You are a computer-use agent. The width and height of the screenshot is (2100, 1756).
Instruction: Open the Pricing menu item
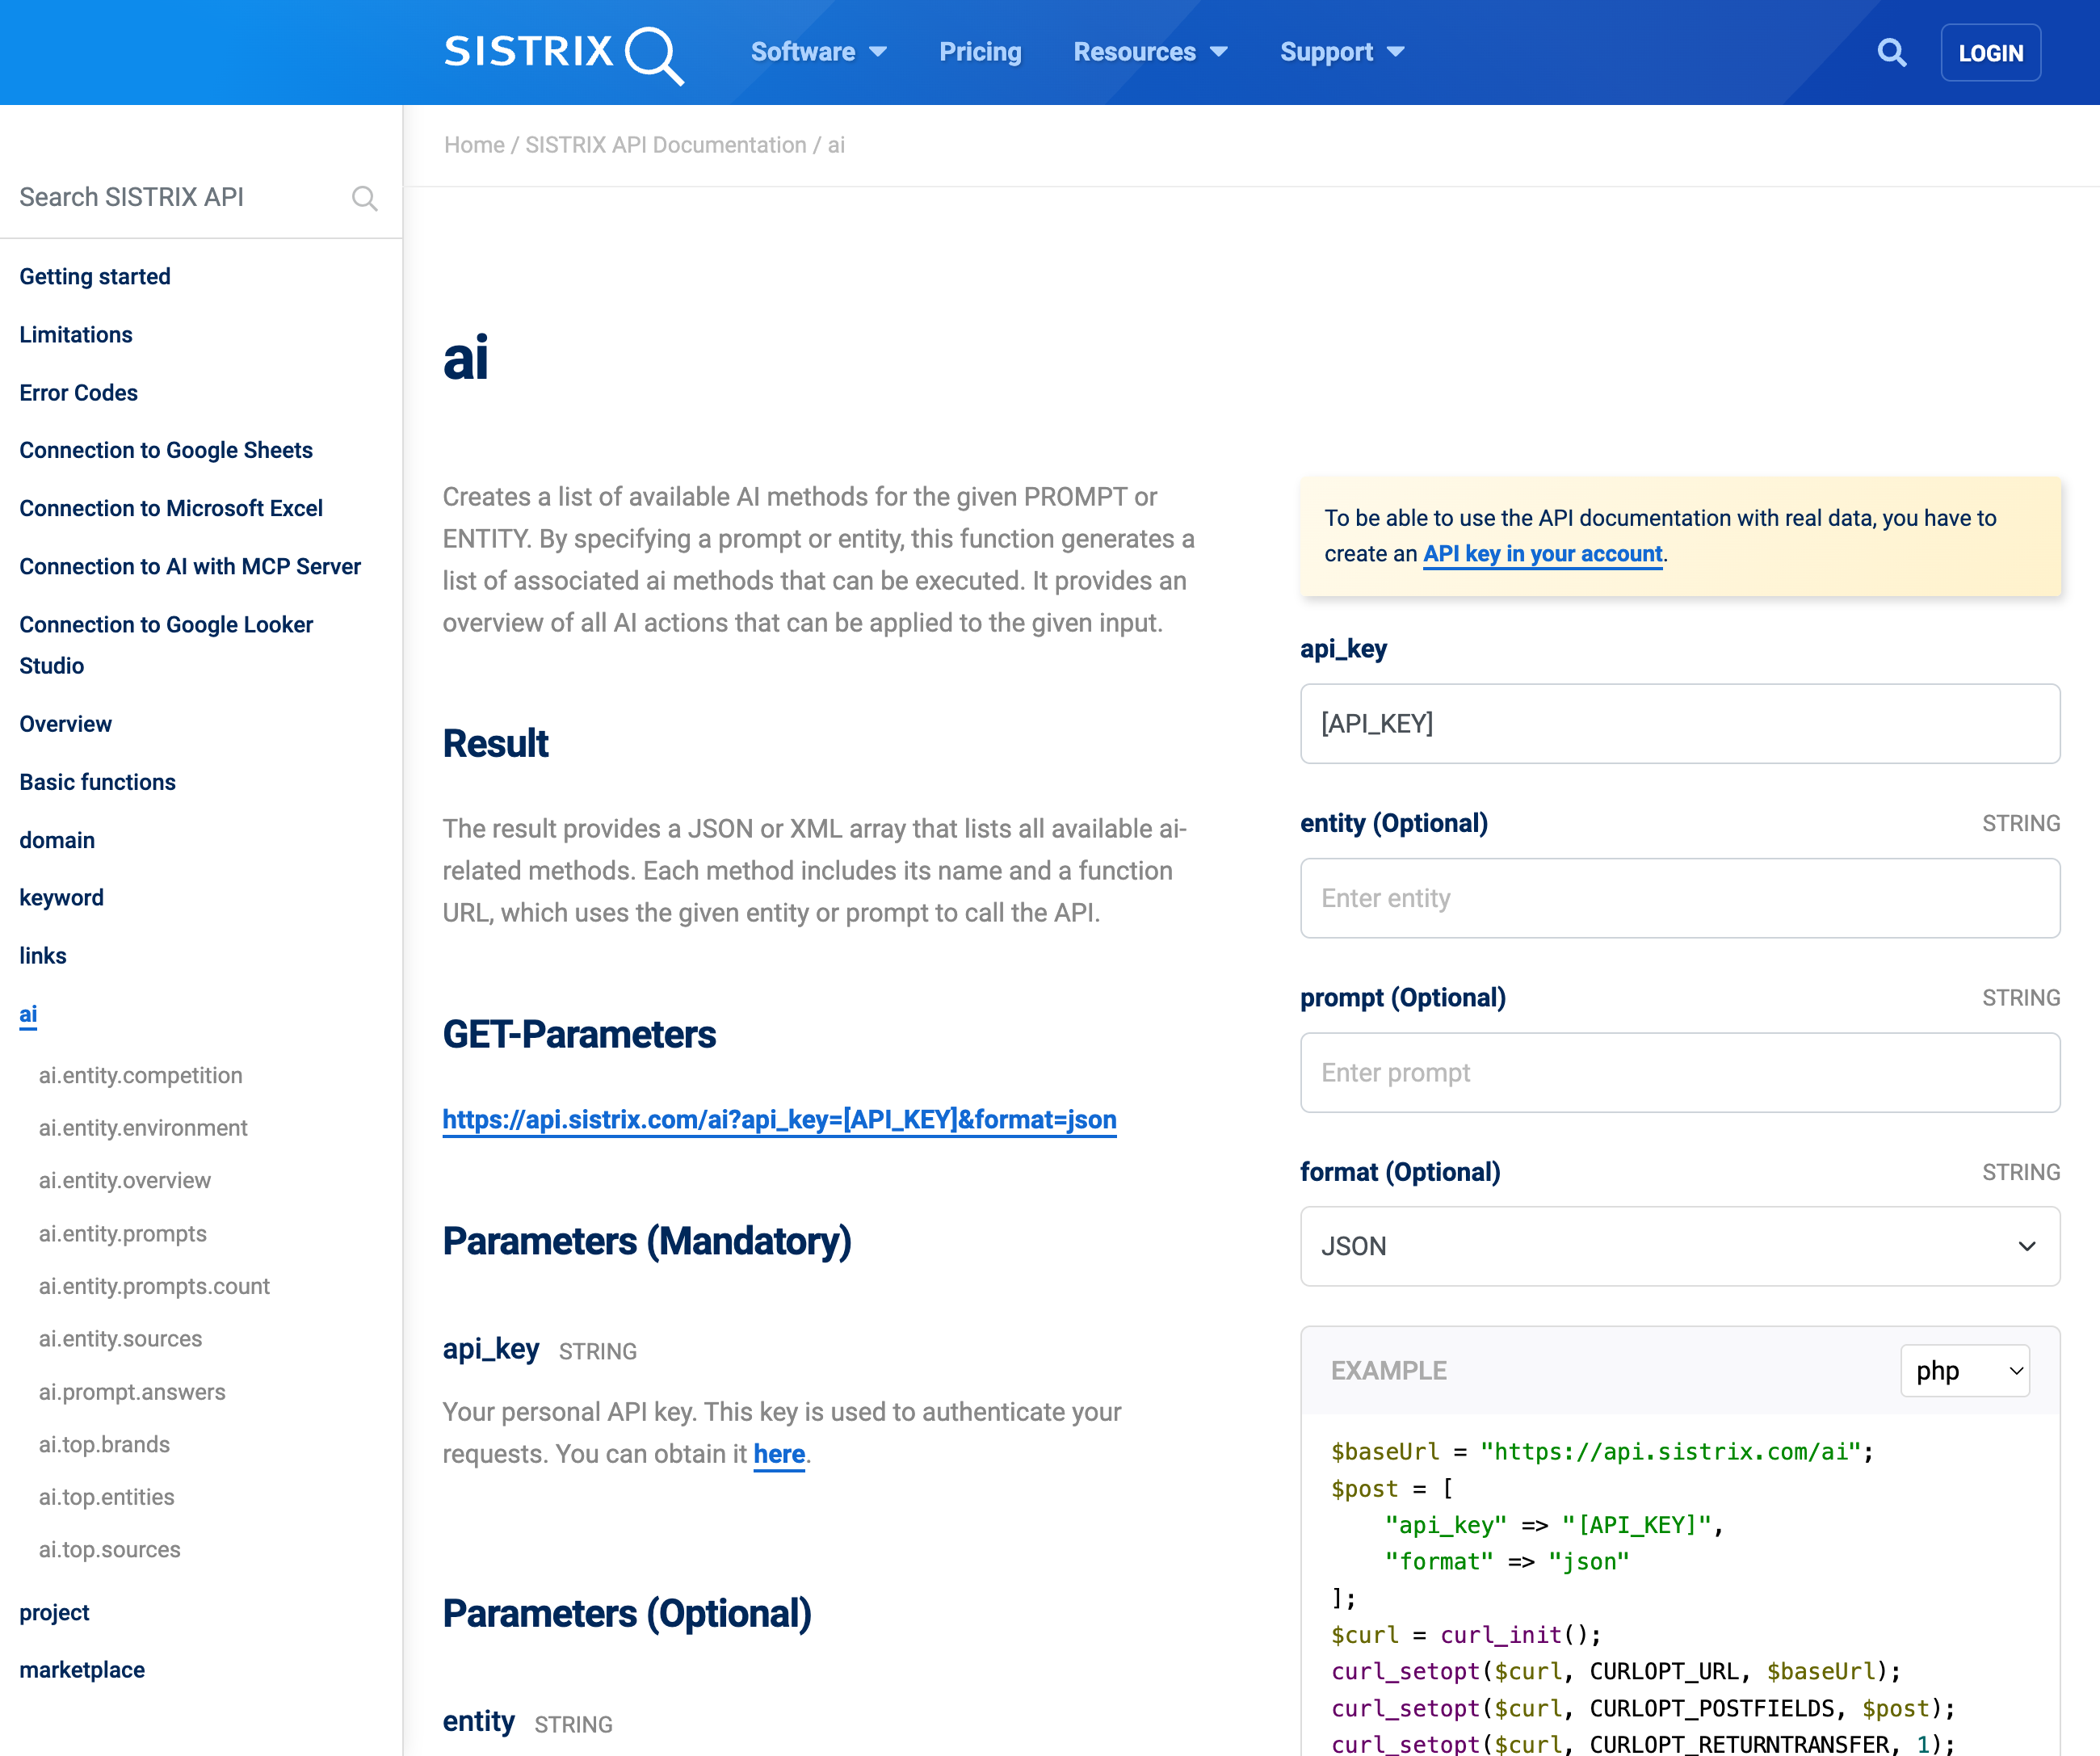click(x=980, y=52)
